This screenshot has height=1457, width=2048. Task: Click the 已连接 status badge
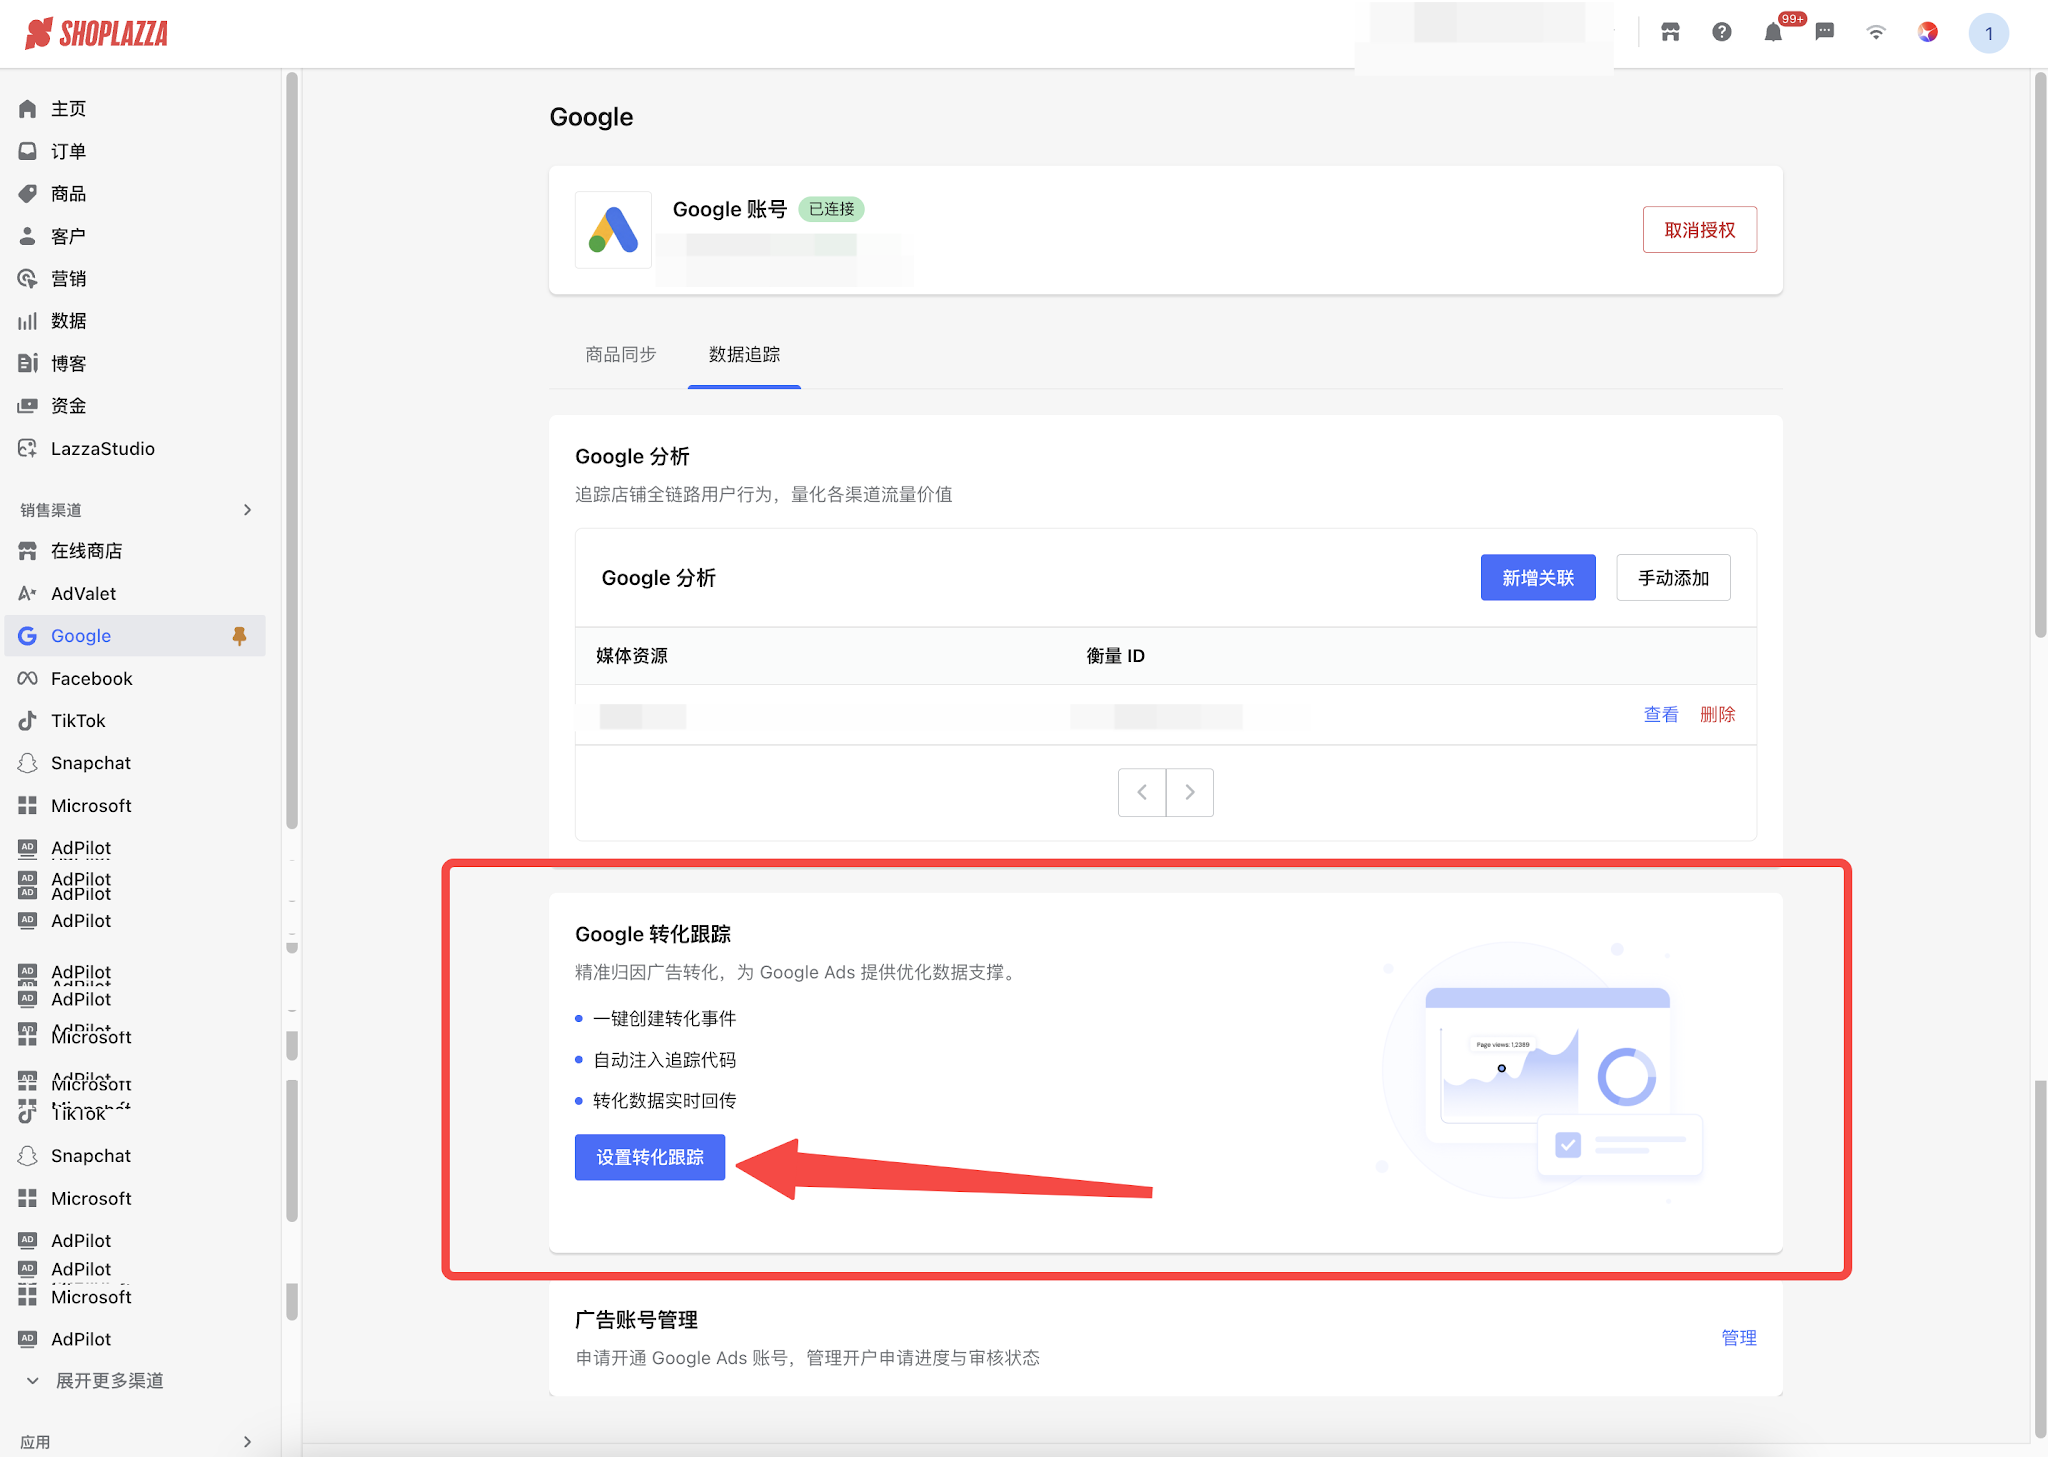(831, 209)
